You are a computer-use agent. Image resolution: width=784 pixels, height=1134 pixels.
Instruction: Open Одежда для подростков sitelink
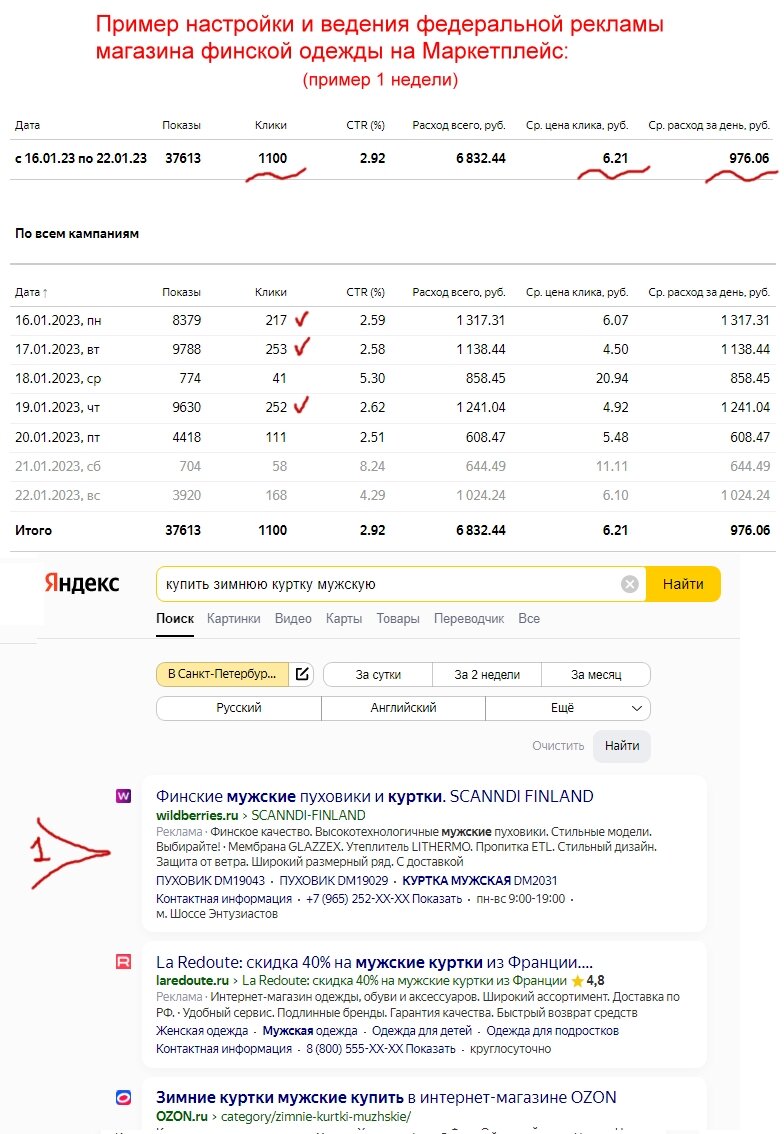[553, 1031]
